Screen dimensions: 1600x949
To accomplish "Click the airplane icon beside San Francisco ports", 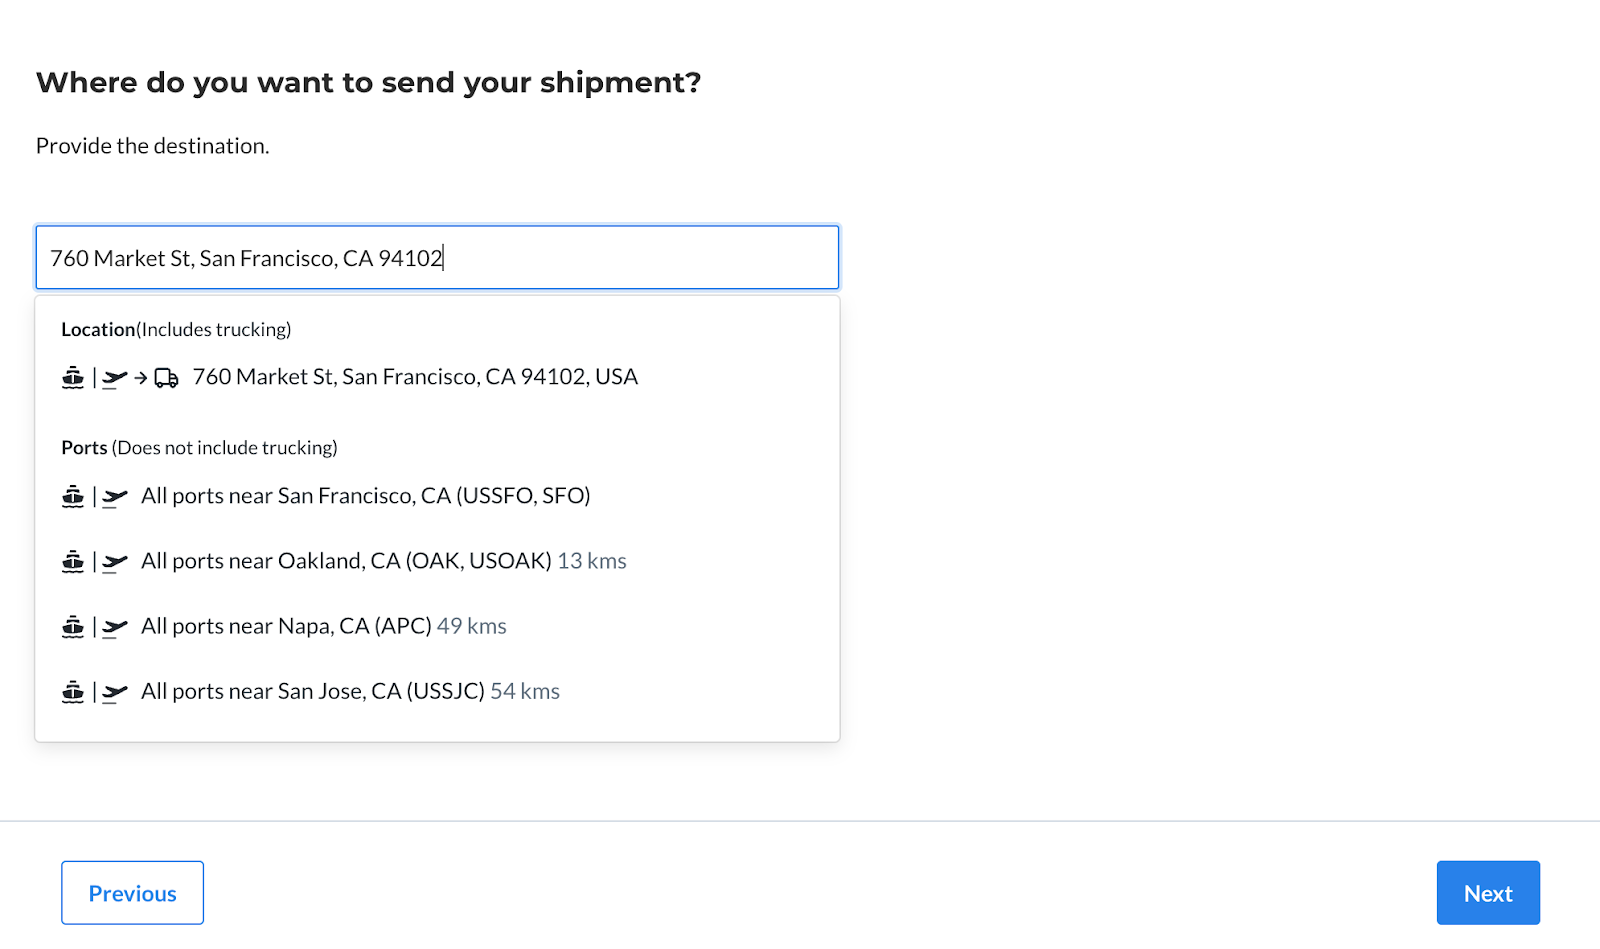I will [115, 497].
